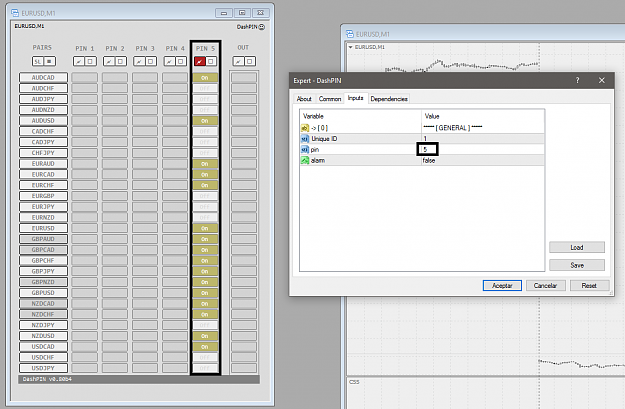Toggle the AUDCHF PIN 5 Off switch
Viewport: 625px width, 409px height.
click(x=205, y=88)
